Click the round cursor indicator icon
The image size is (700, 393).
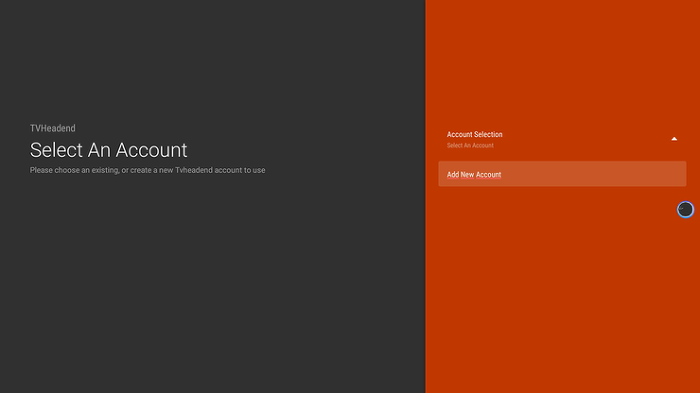tap(685, 209)
